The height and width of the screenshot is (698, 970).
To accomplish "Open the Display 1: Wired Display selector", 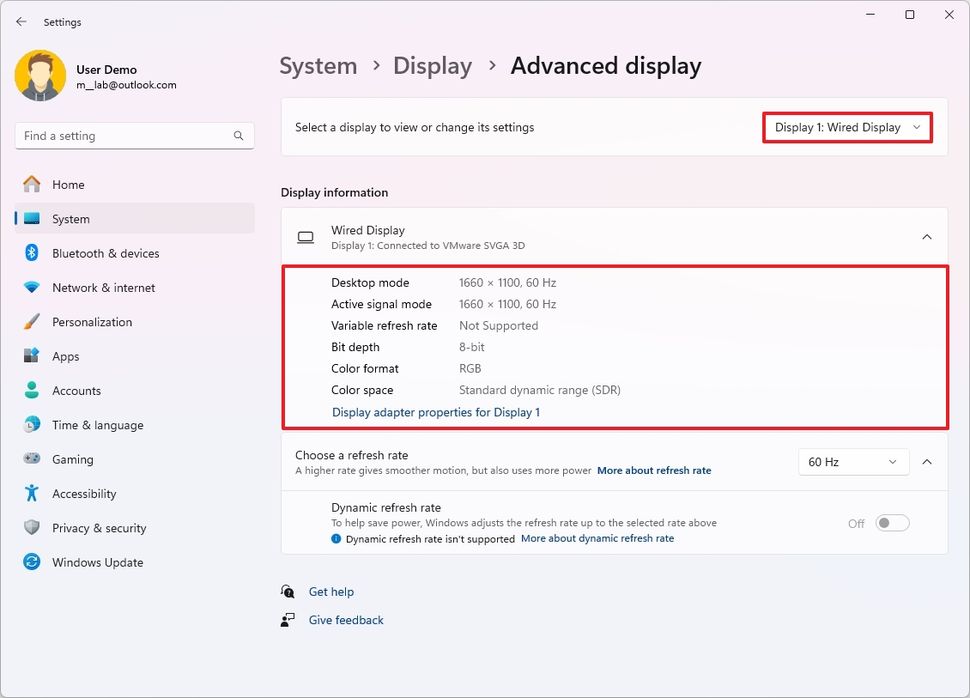I will 846,127.
